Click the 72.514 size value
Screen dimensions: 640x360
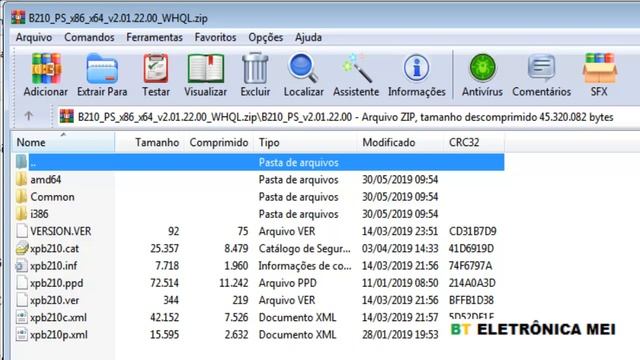[x=164, y=283]
